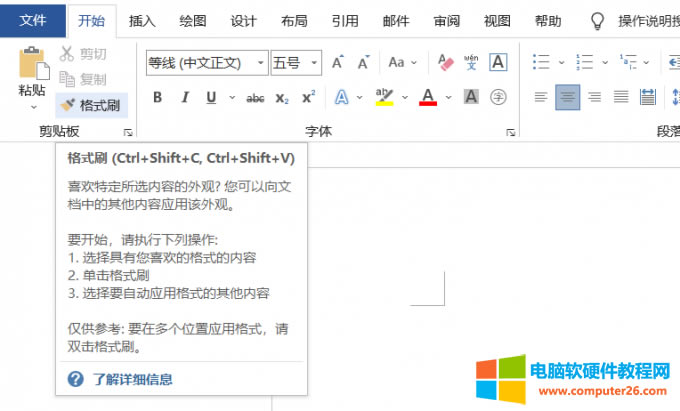This screenshot has width=680, height=411.
Task: Open the 文件 (File) tab
Action: pos(33,20)
